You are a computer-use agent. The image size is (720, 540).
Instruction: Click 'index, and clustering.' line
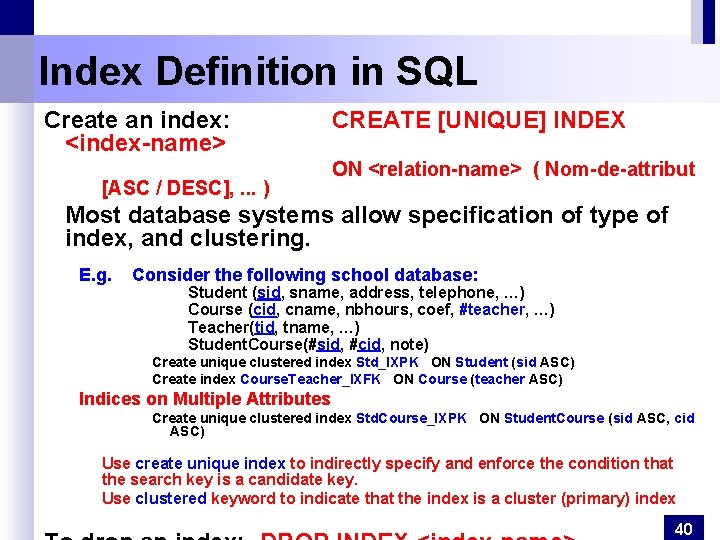coord(187,238)
